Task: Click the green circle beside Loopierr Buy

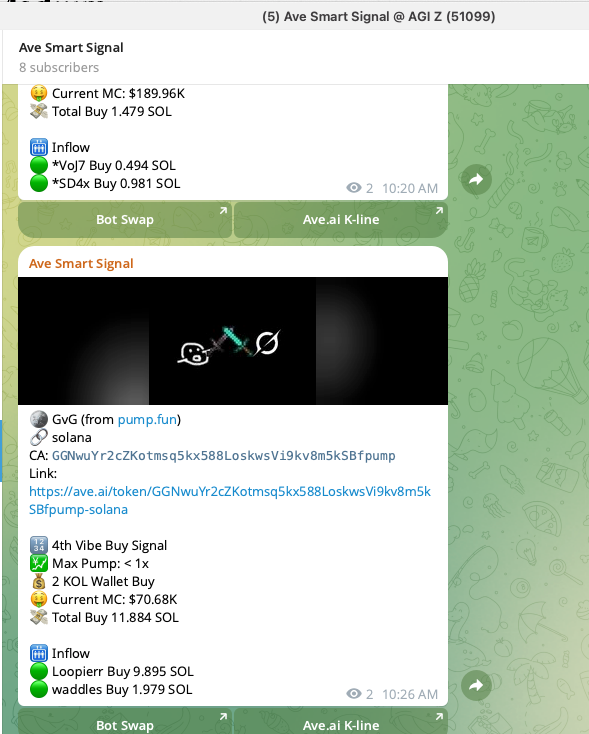Action: (39, 671)
